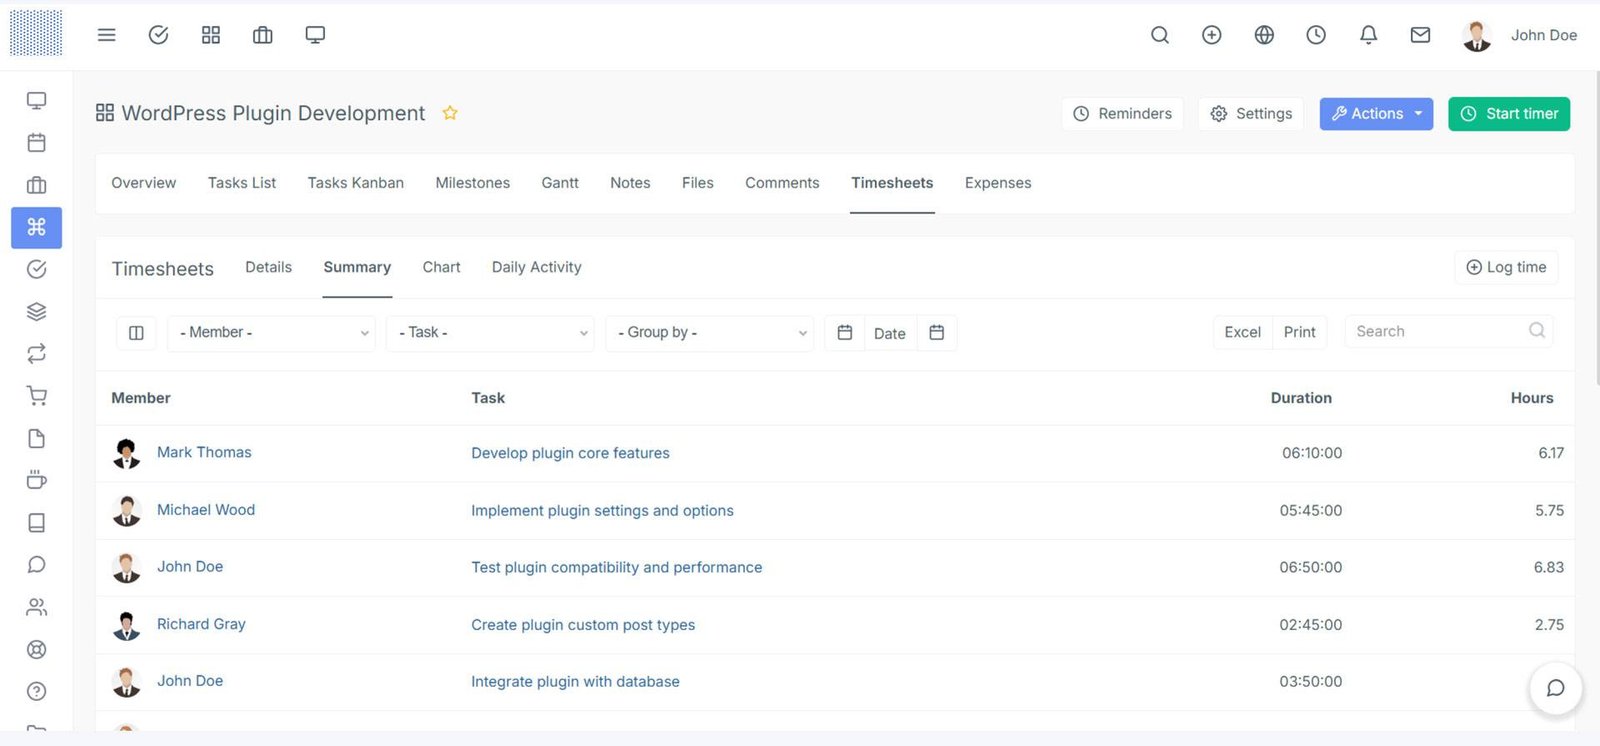Viewport: 1600px width, 746px height.
Task: Open the grid apps icon in top bar
Action: coord(211,35)
